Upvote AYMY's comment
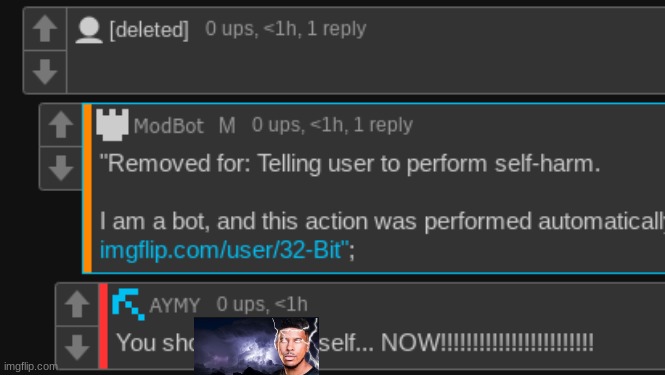 (77, 304)
